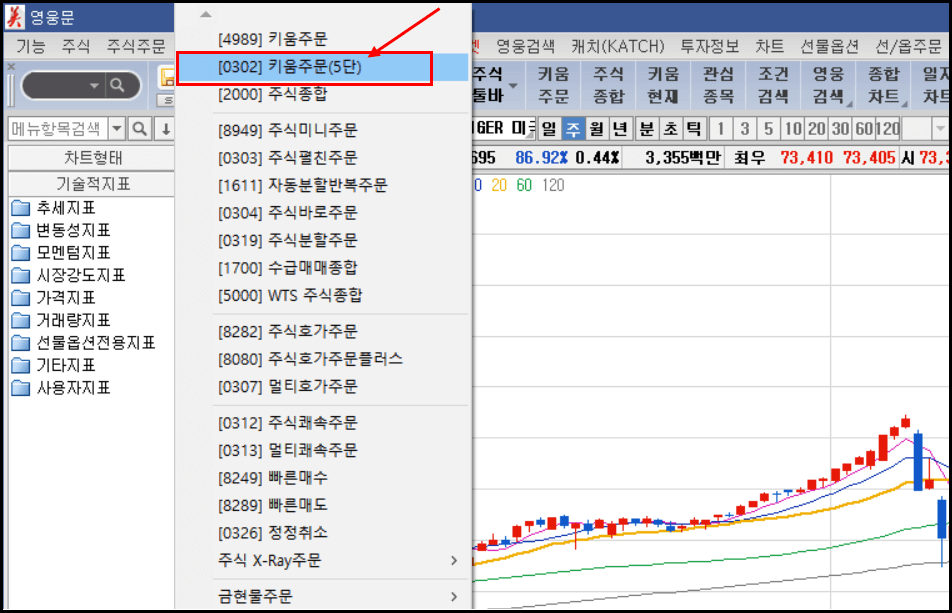Open the 메뉴항목검색 dropdown arrow
Screen dimensions: 952x613
(x=117, y=129)
